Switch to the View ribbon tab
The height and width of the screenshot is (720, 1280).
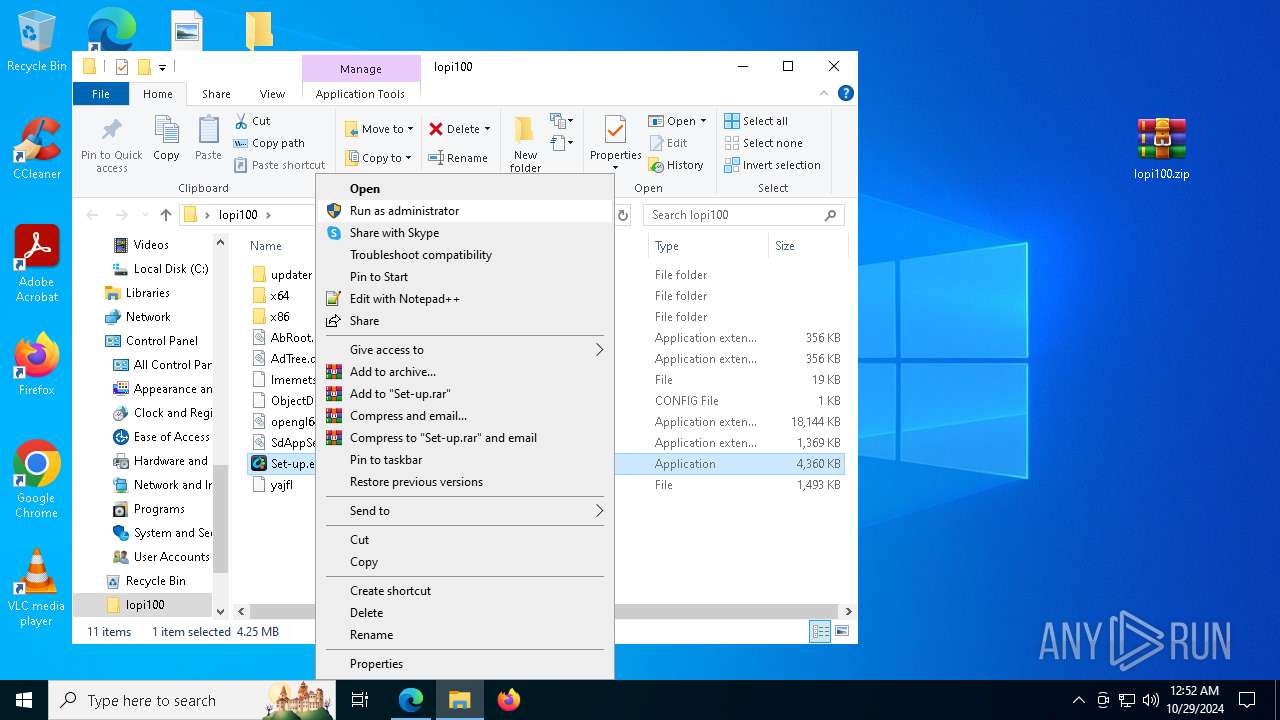pyautogui.click(x=272, y=94)
